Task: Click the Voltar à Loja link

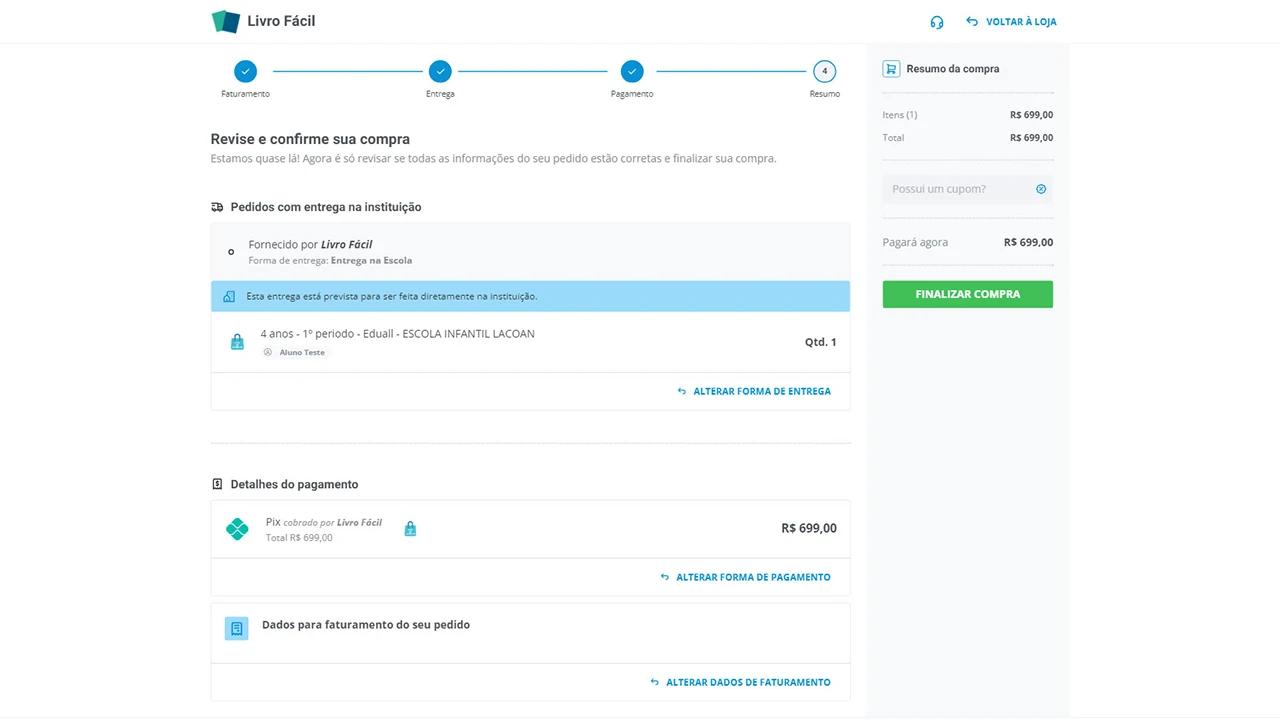Action: point(1011,22)
